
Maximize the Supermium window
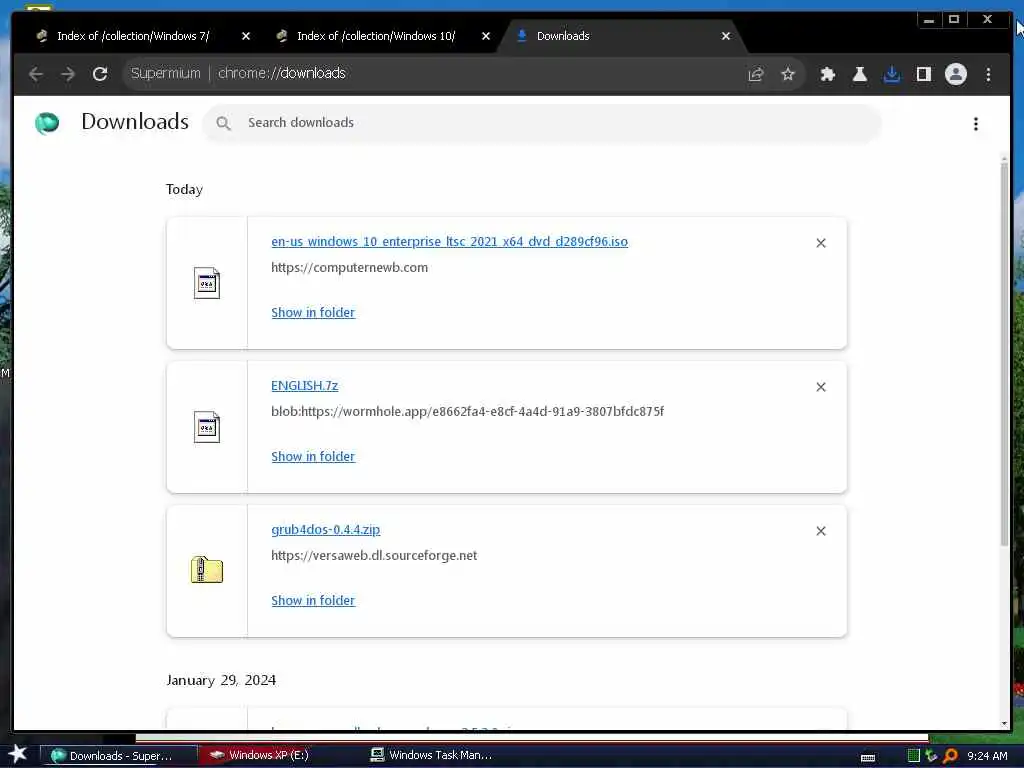954,20
